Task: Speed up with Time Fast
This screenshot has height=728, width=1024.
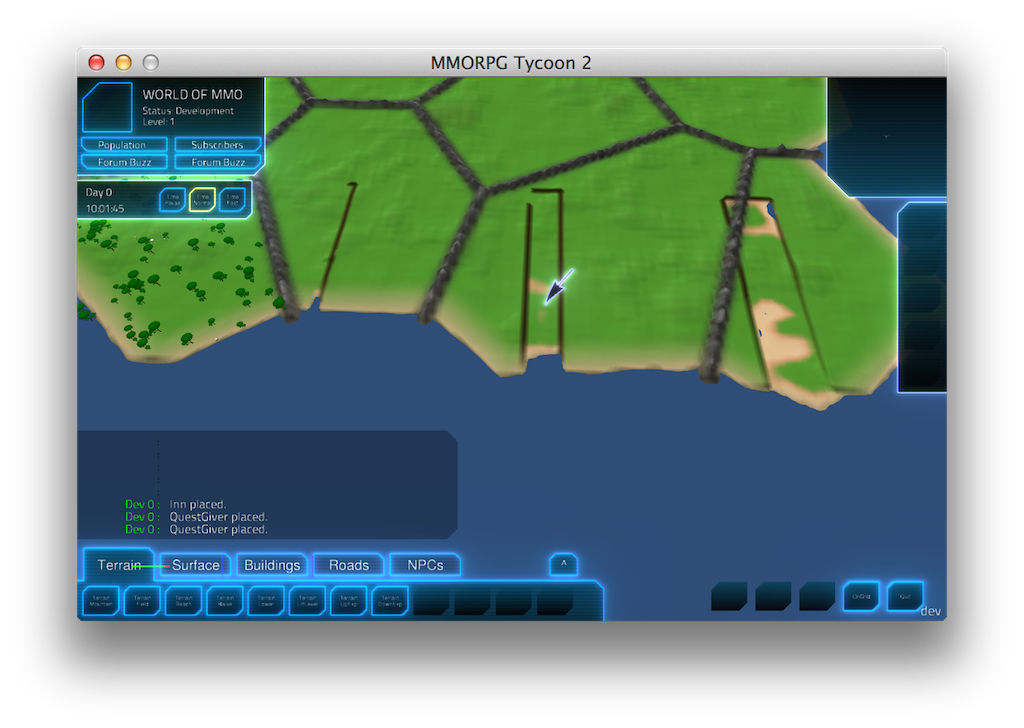Action: [x=232, y=200]
